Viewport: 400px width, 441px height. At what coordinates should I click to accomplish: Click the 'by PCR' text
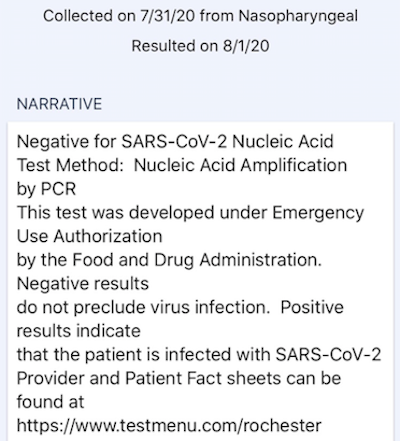[x=46, y=189]
